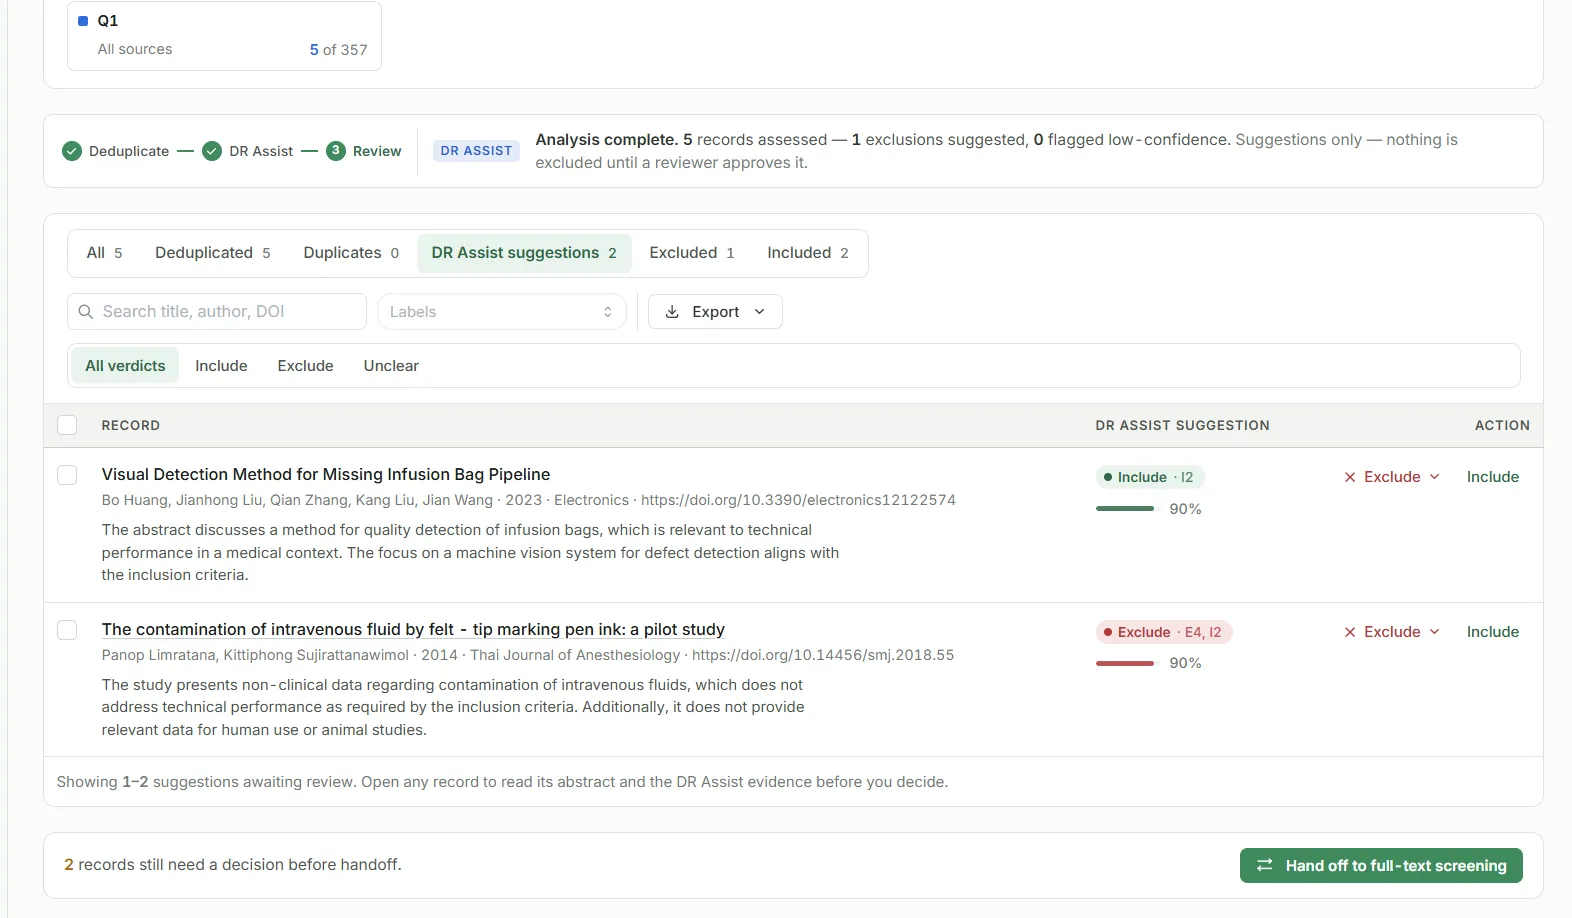Filter by Unclear verdict

(391, 366)
